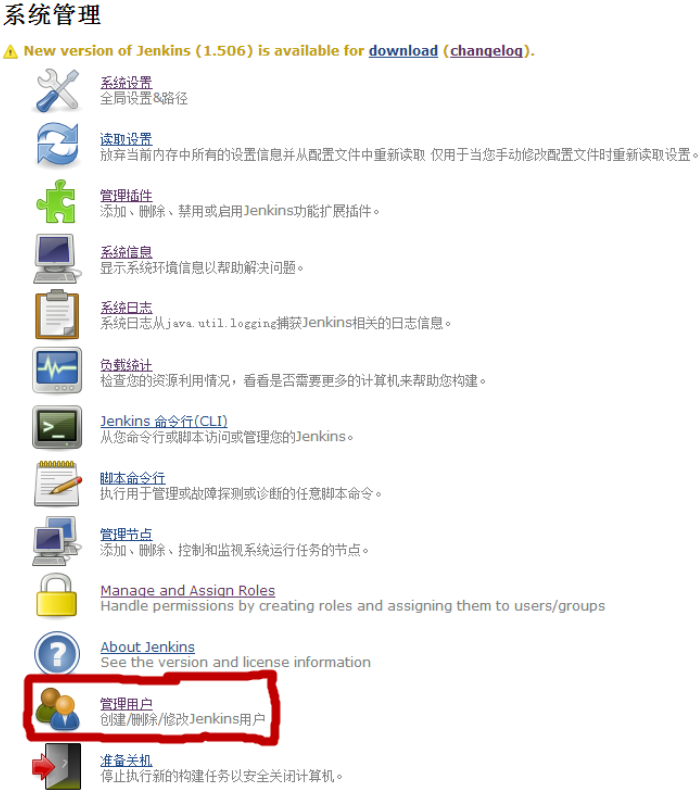This screenshot has height=796, width=700.
Task: Click the two users manage users icon
Action: click(x=57, y=709)
